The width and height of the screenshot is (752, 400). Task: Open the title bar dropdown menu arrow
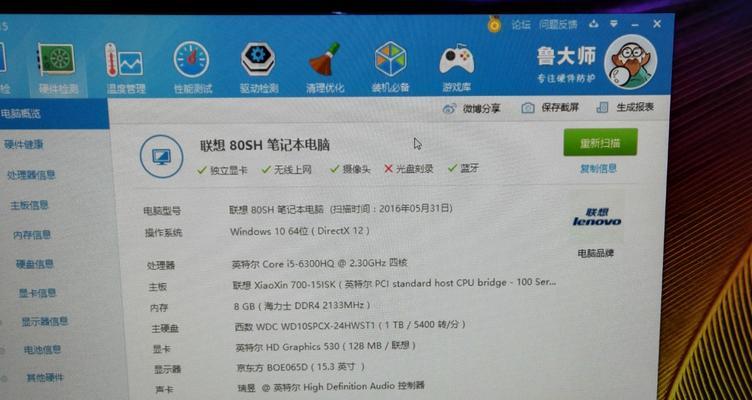click(613, 24)
